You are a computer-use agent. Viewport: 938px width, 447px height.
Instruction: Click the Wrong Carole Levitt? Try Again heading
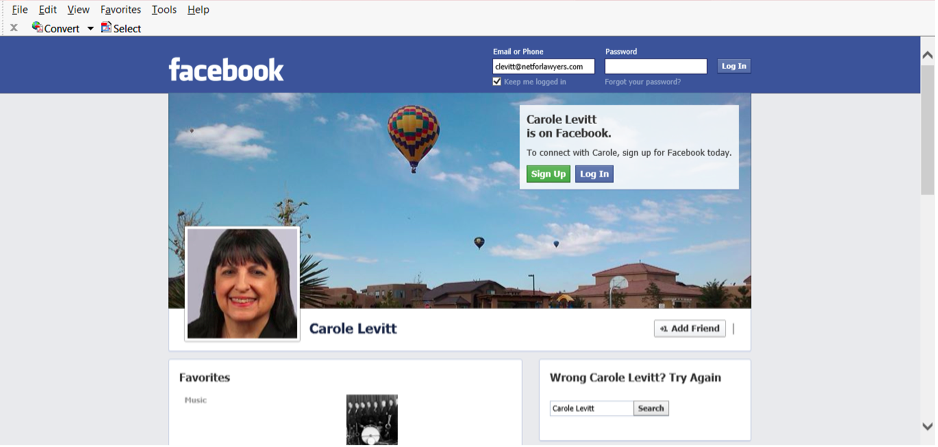tap(635, 378)
